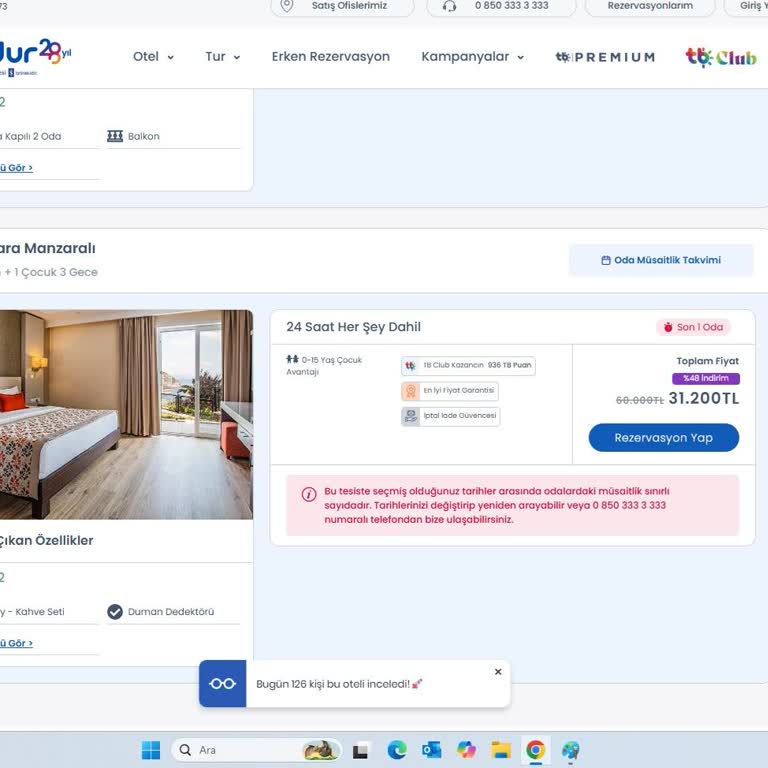Click the En İyi Fiyat Garantisi badge
Image resolution: width=768 pixels, height=768 pixels.
(450, 391)
